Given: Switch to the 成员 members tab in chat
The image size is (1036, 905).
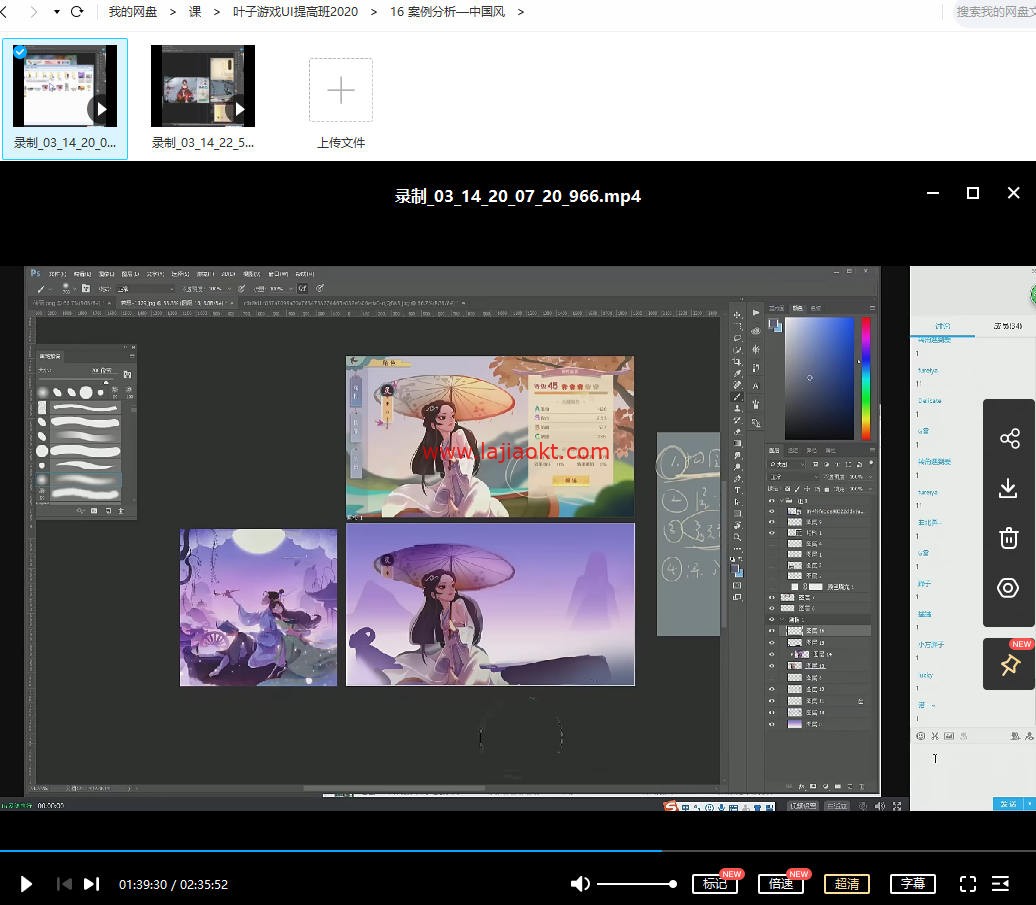Looking at the screenshot, I should tap(1008, 326).
